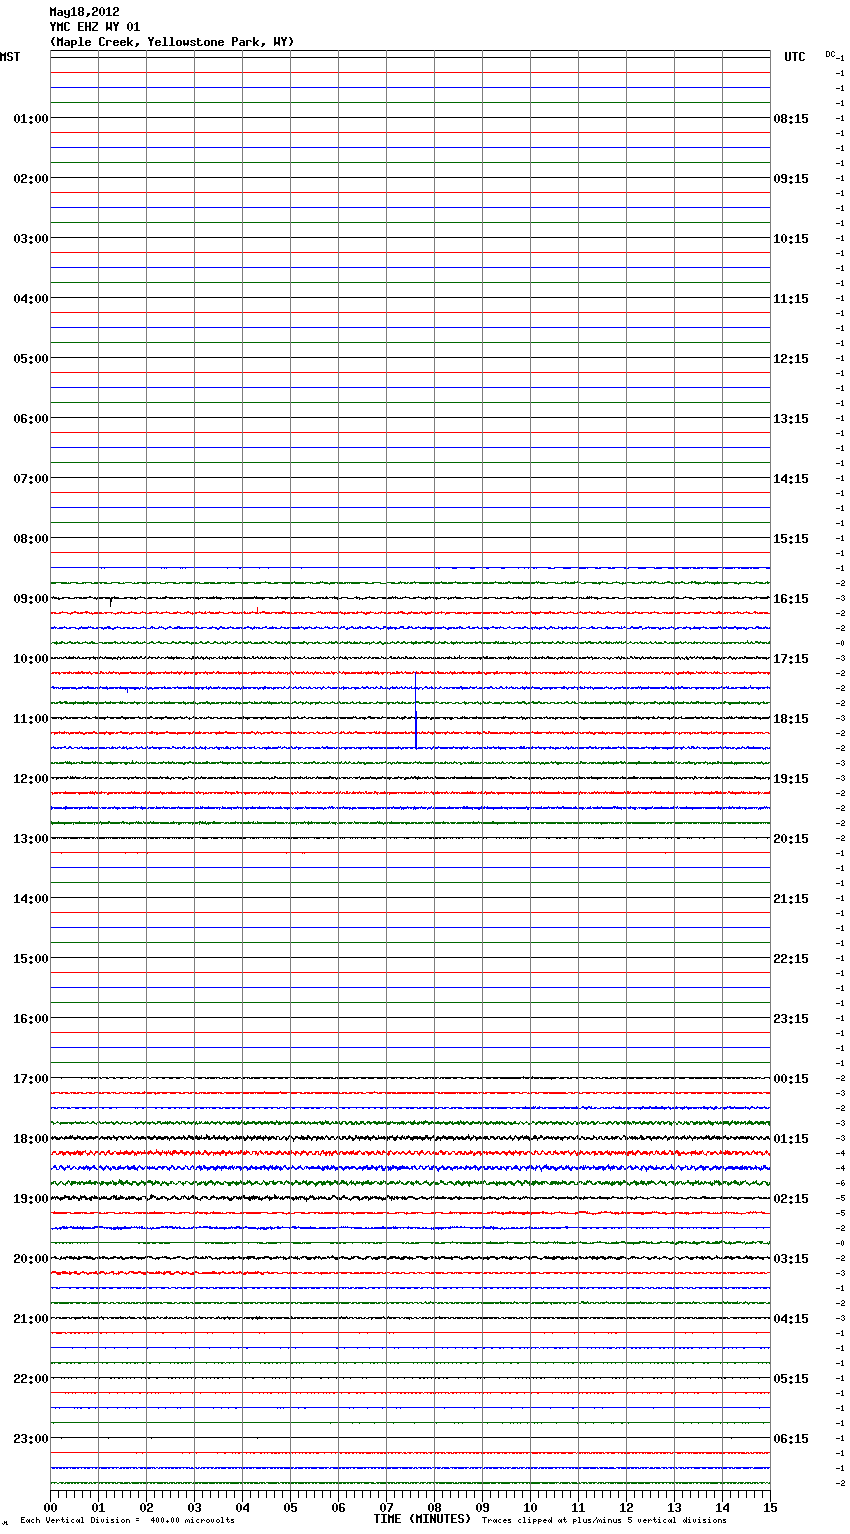Select the 10:00 MST time label
Screen dimensions: 850x1534
pyautogui.click(x=31, y=659)
